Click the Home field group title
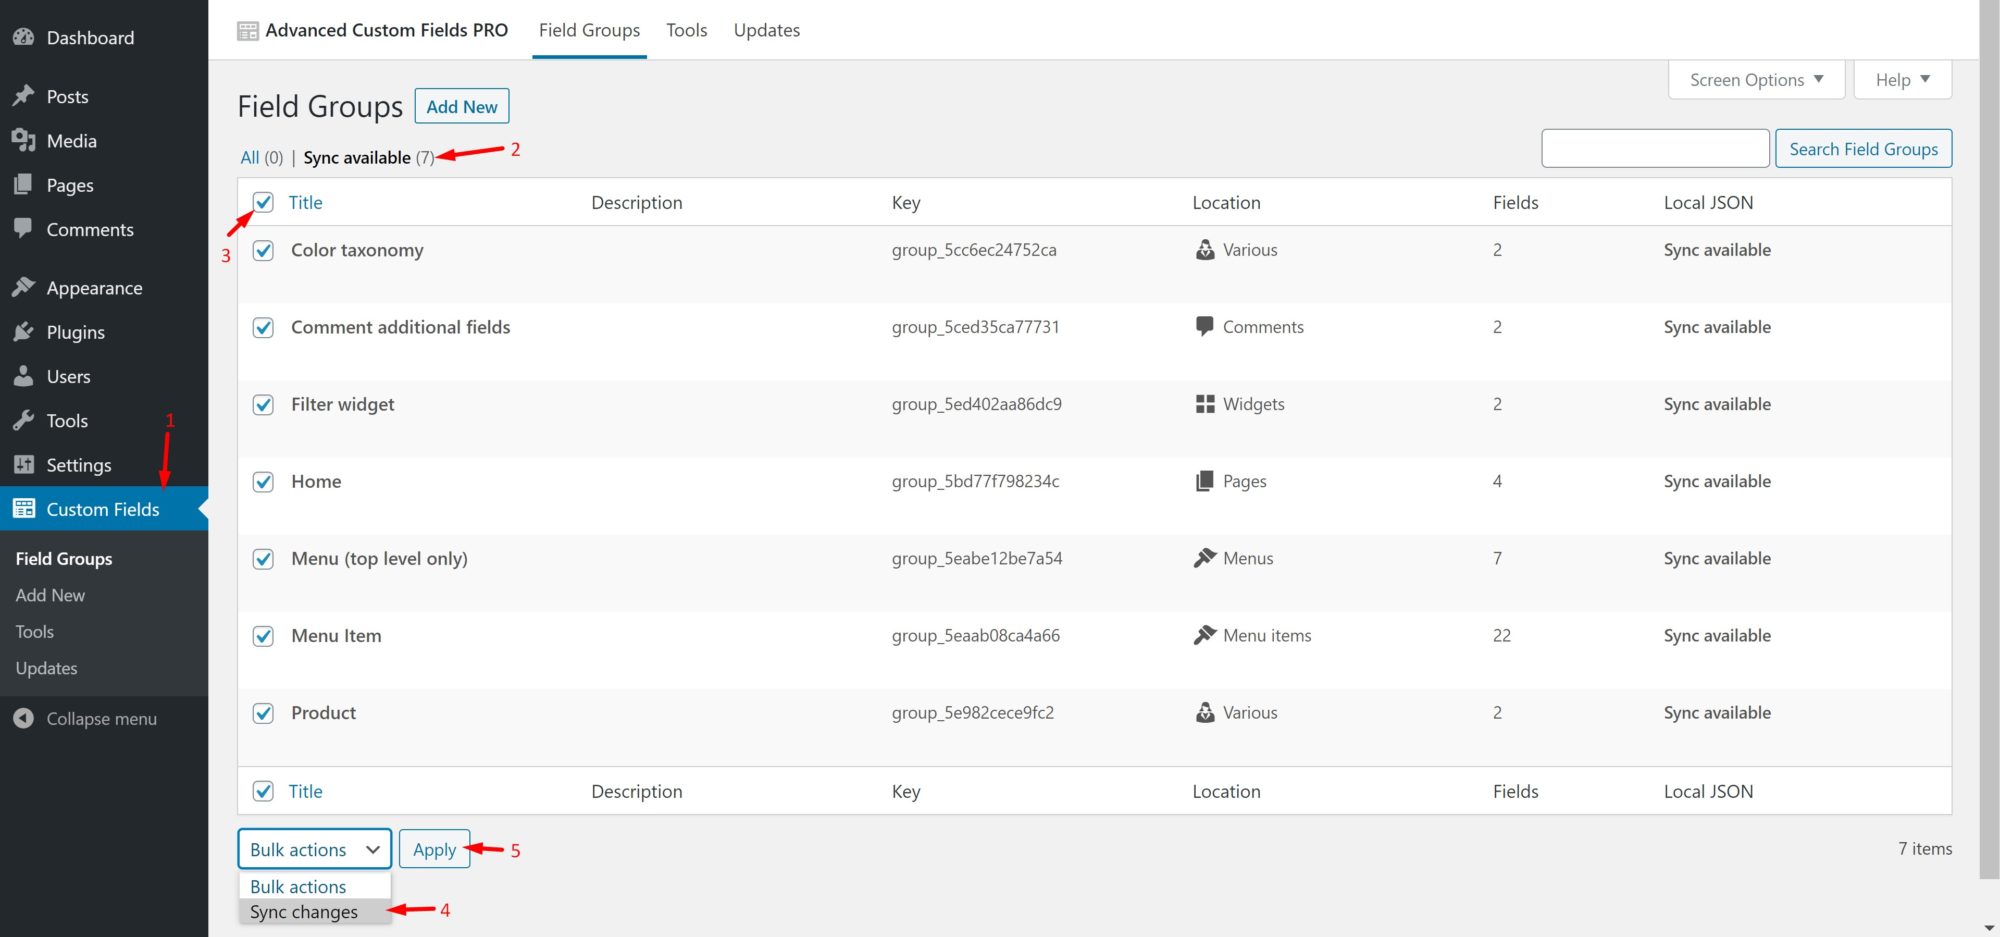This screenshot has width=2000, height=937. [316, 481]
